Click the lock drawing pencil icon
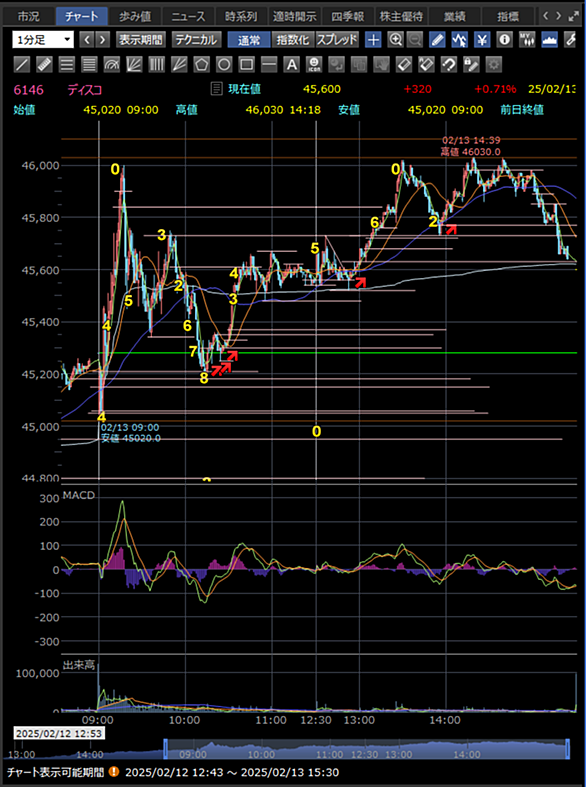The width and height of the screenshot is (586, 787). coord(472,64)
